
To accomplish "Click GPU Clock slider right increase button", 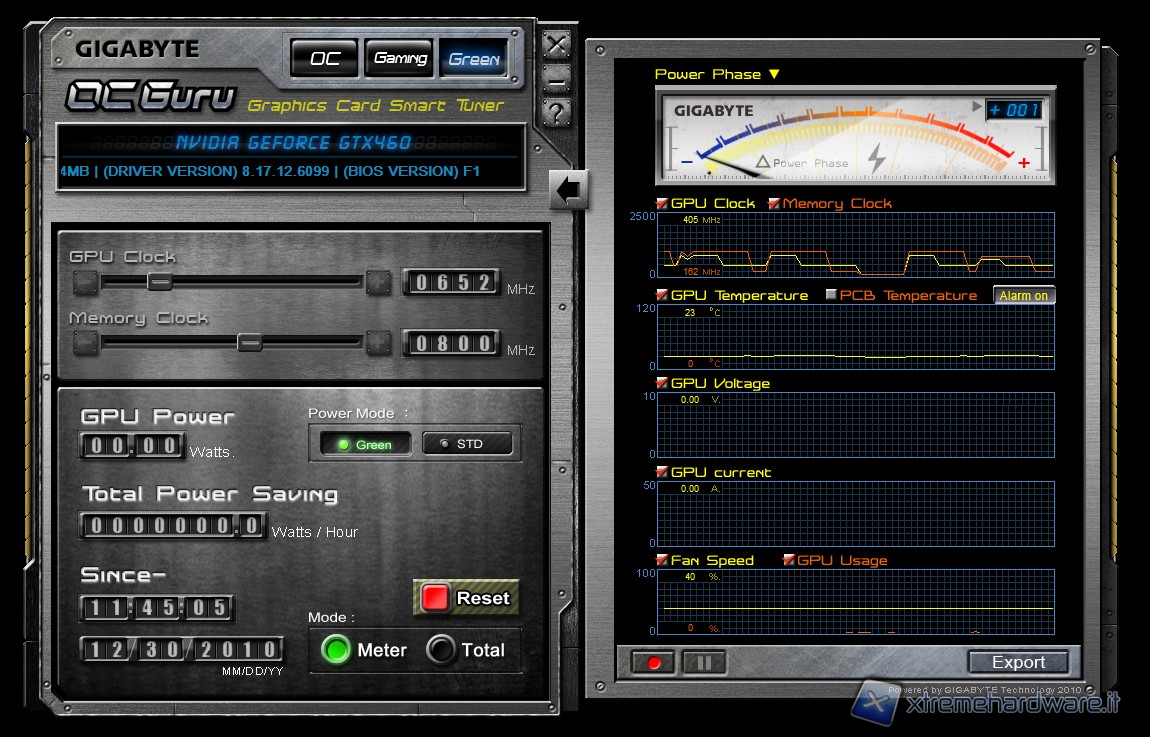I will click(378, 283).
